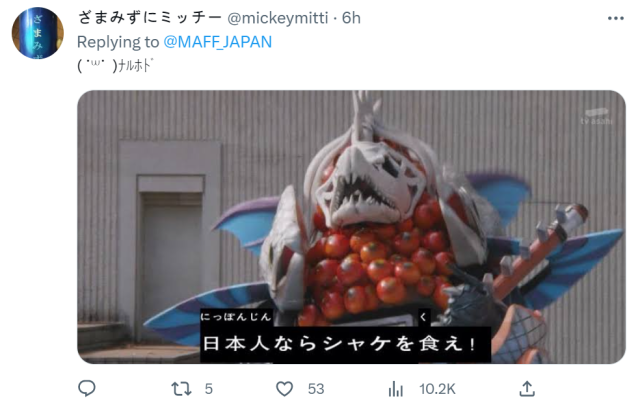Image resolution: width=640 pixels, height=403 pixels.
Task: Click the like count showing 53
Action: click(316, 389)
